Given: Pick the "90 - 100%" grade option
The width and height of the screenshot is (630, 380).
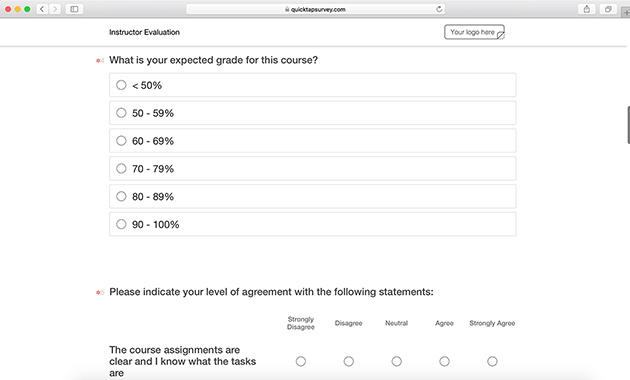Looking at the screenshot, I should (313, 224).
